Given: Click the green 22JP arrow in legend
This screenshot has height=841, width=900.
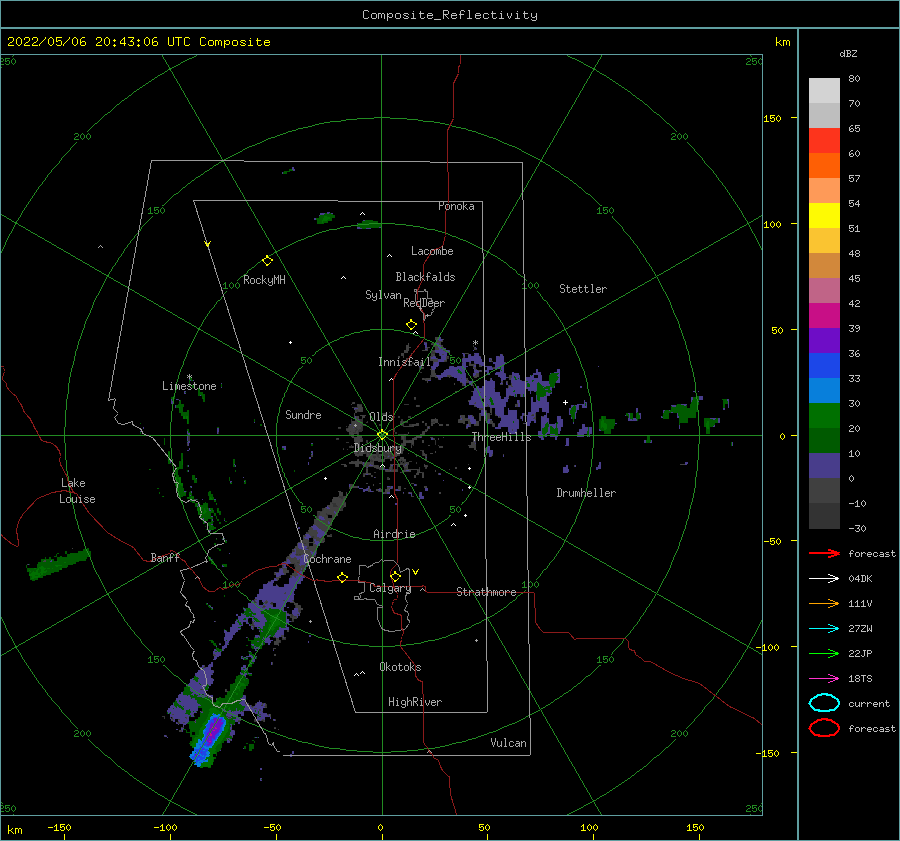Looking at the screenshot, I should point(824,653).
